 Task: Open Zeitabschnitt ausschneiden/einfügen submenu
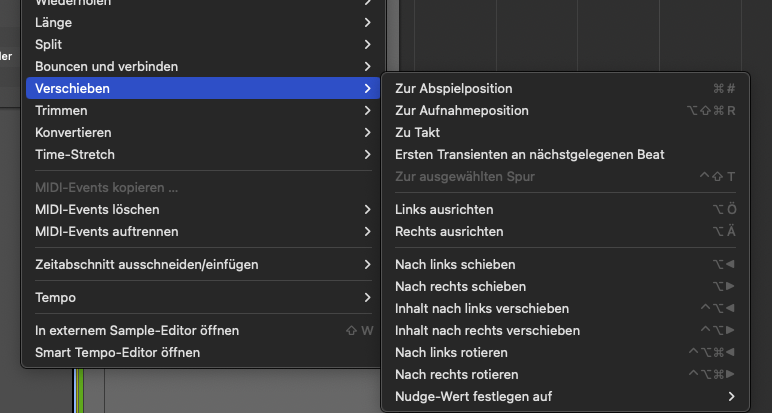[x=203, y=264]
